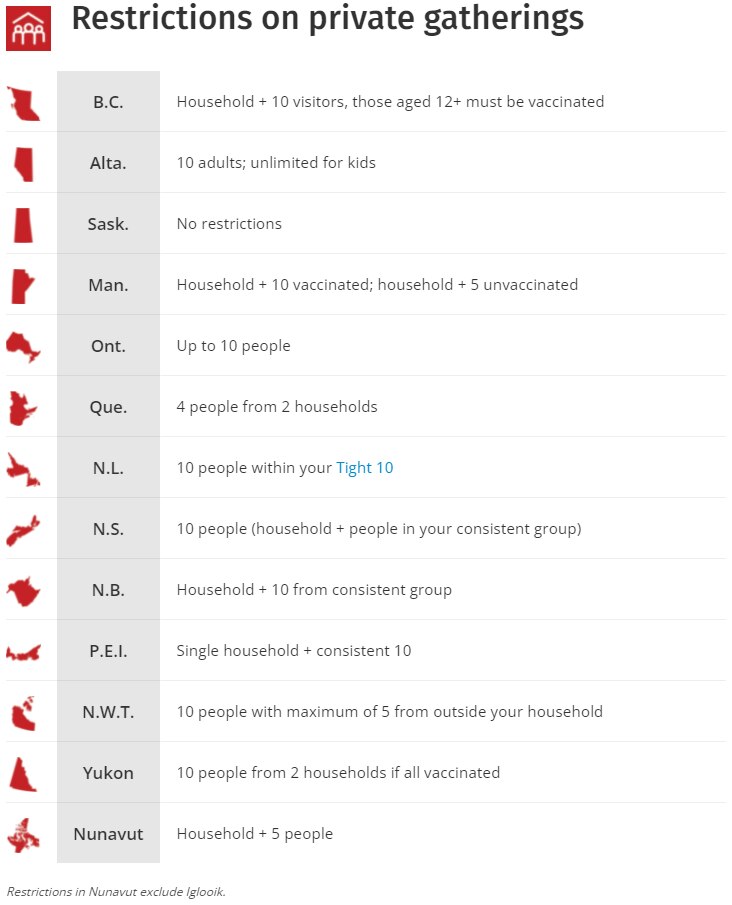Select the Ontario province map icon
Screen dimensions: 732x905
(22, 346)
